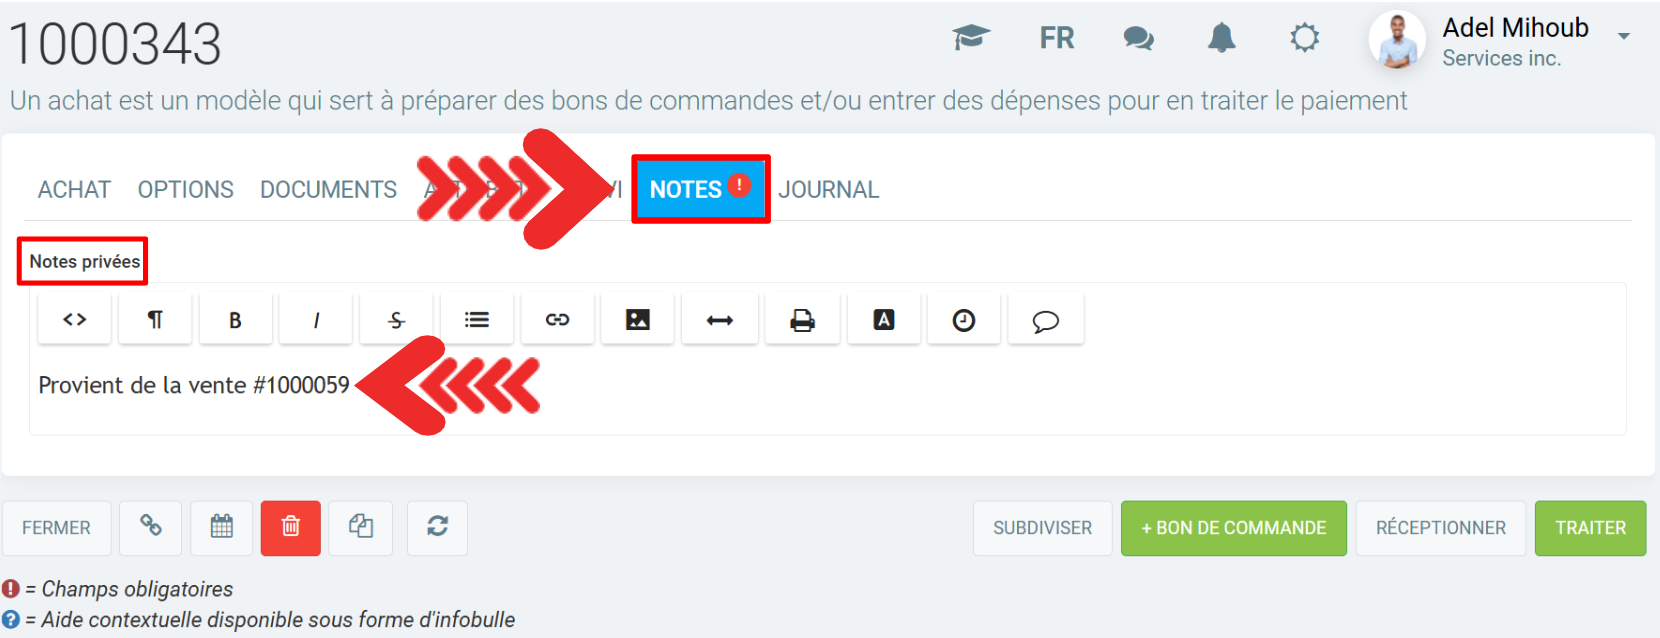Open the notifications bell
1660x638 pixels.
coord(1222,38)
